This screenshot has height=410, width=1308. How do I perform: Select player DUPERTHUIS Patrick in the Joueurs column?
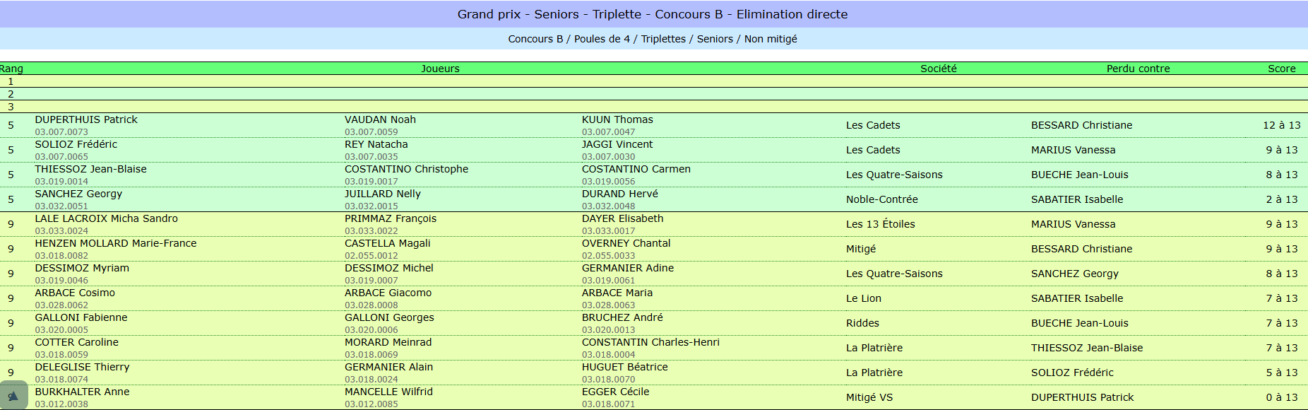(x=86, y=120)
